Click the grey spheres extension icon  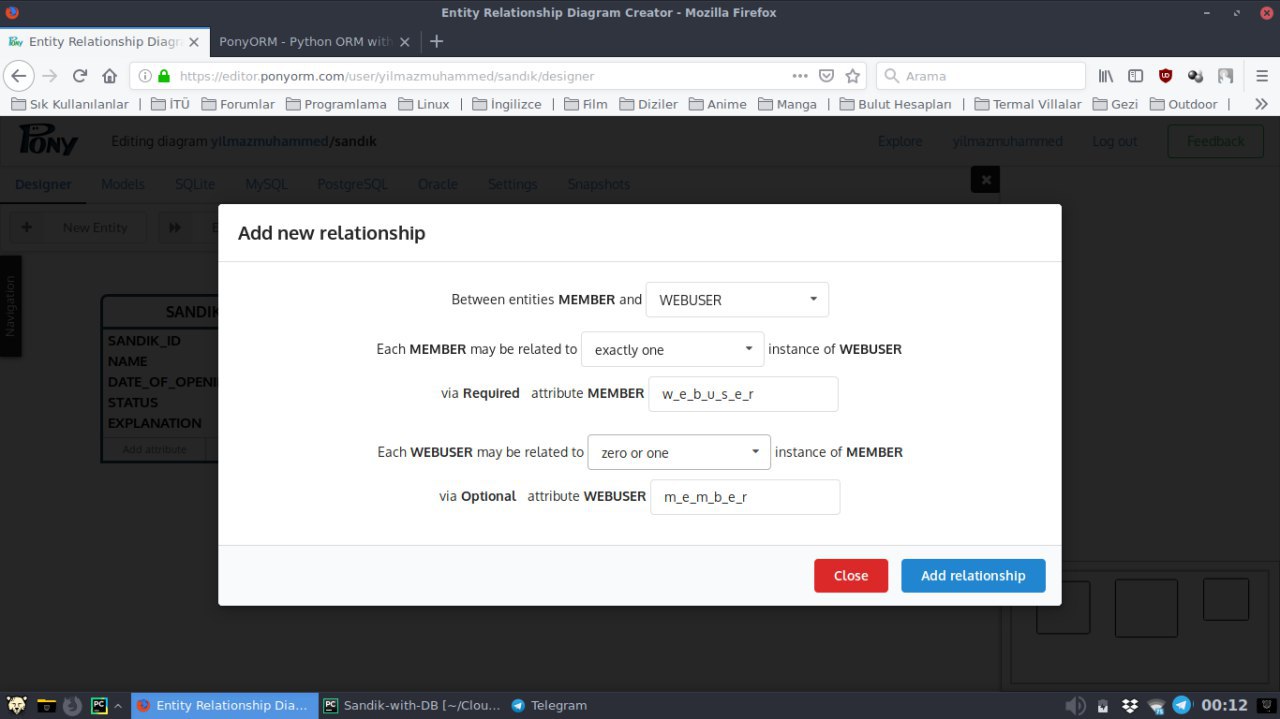1195,76
